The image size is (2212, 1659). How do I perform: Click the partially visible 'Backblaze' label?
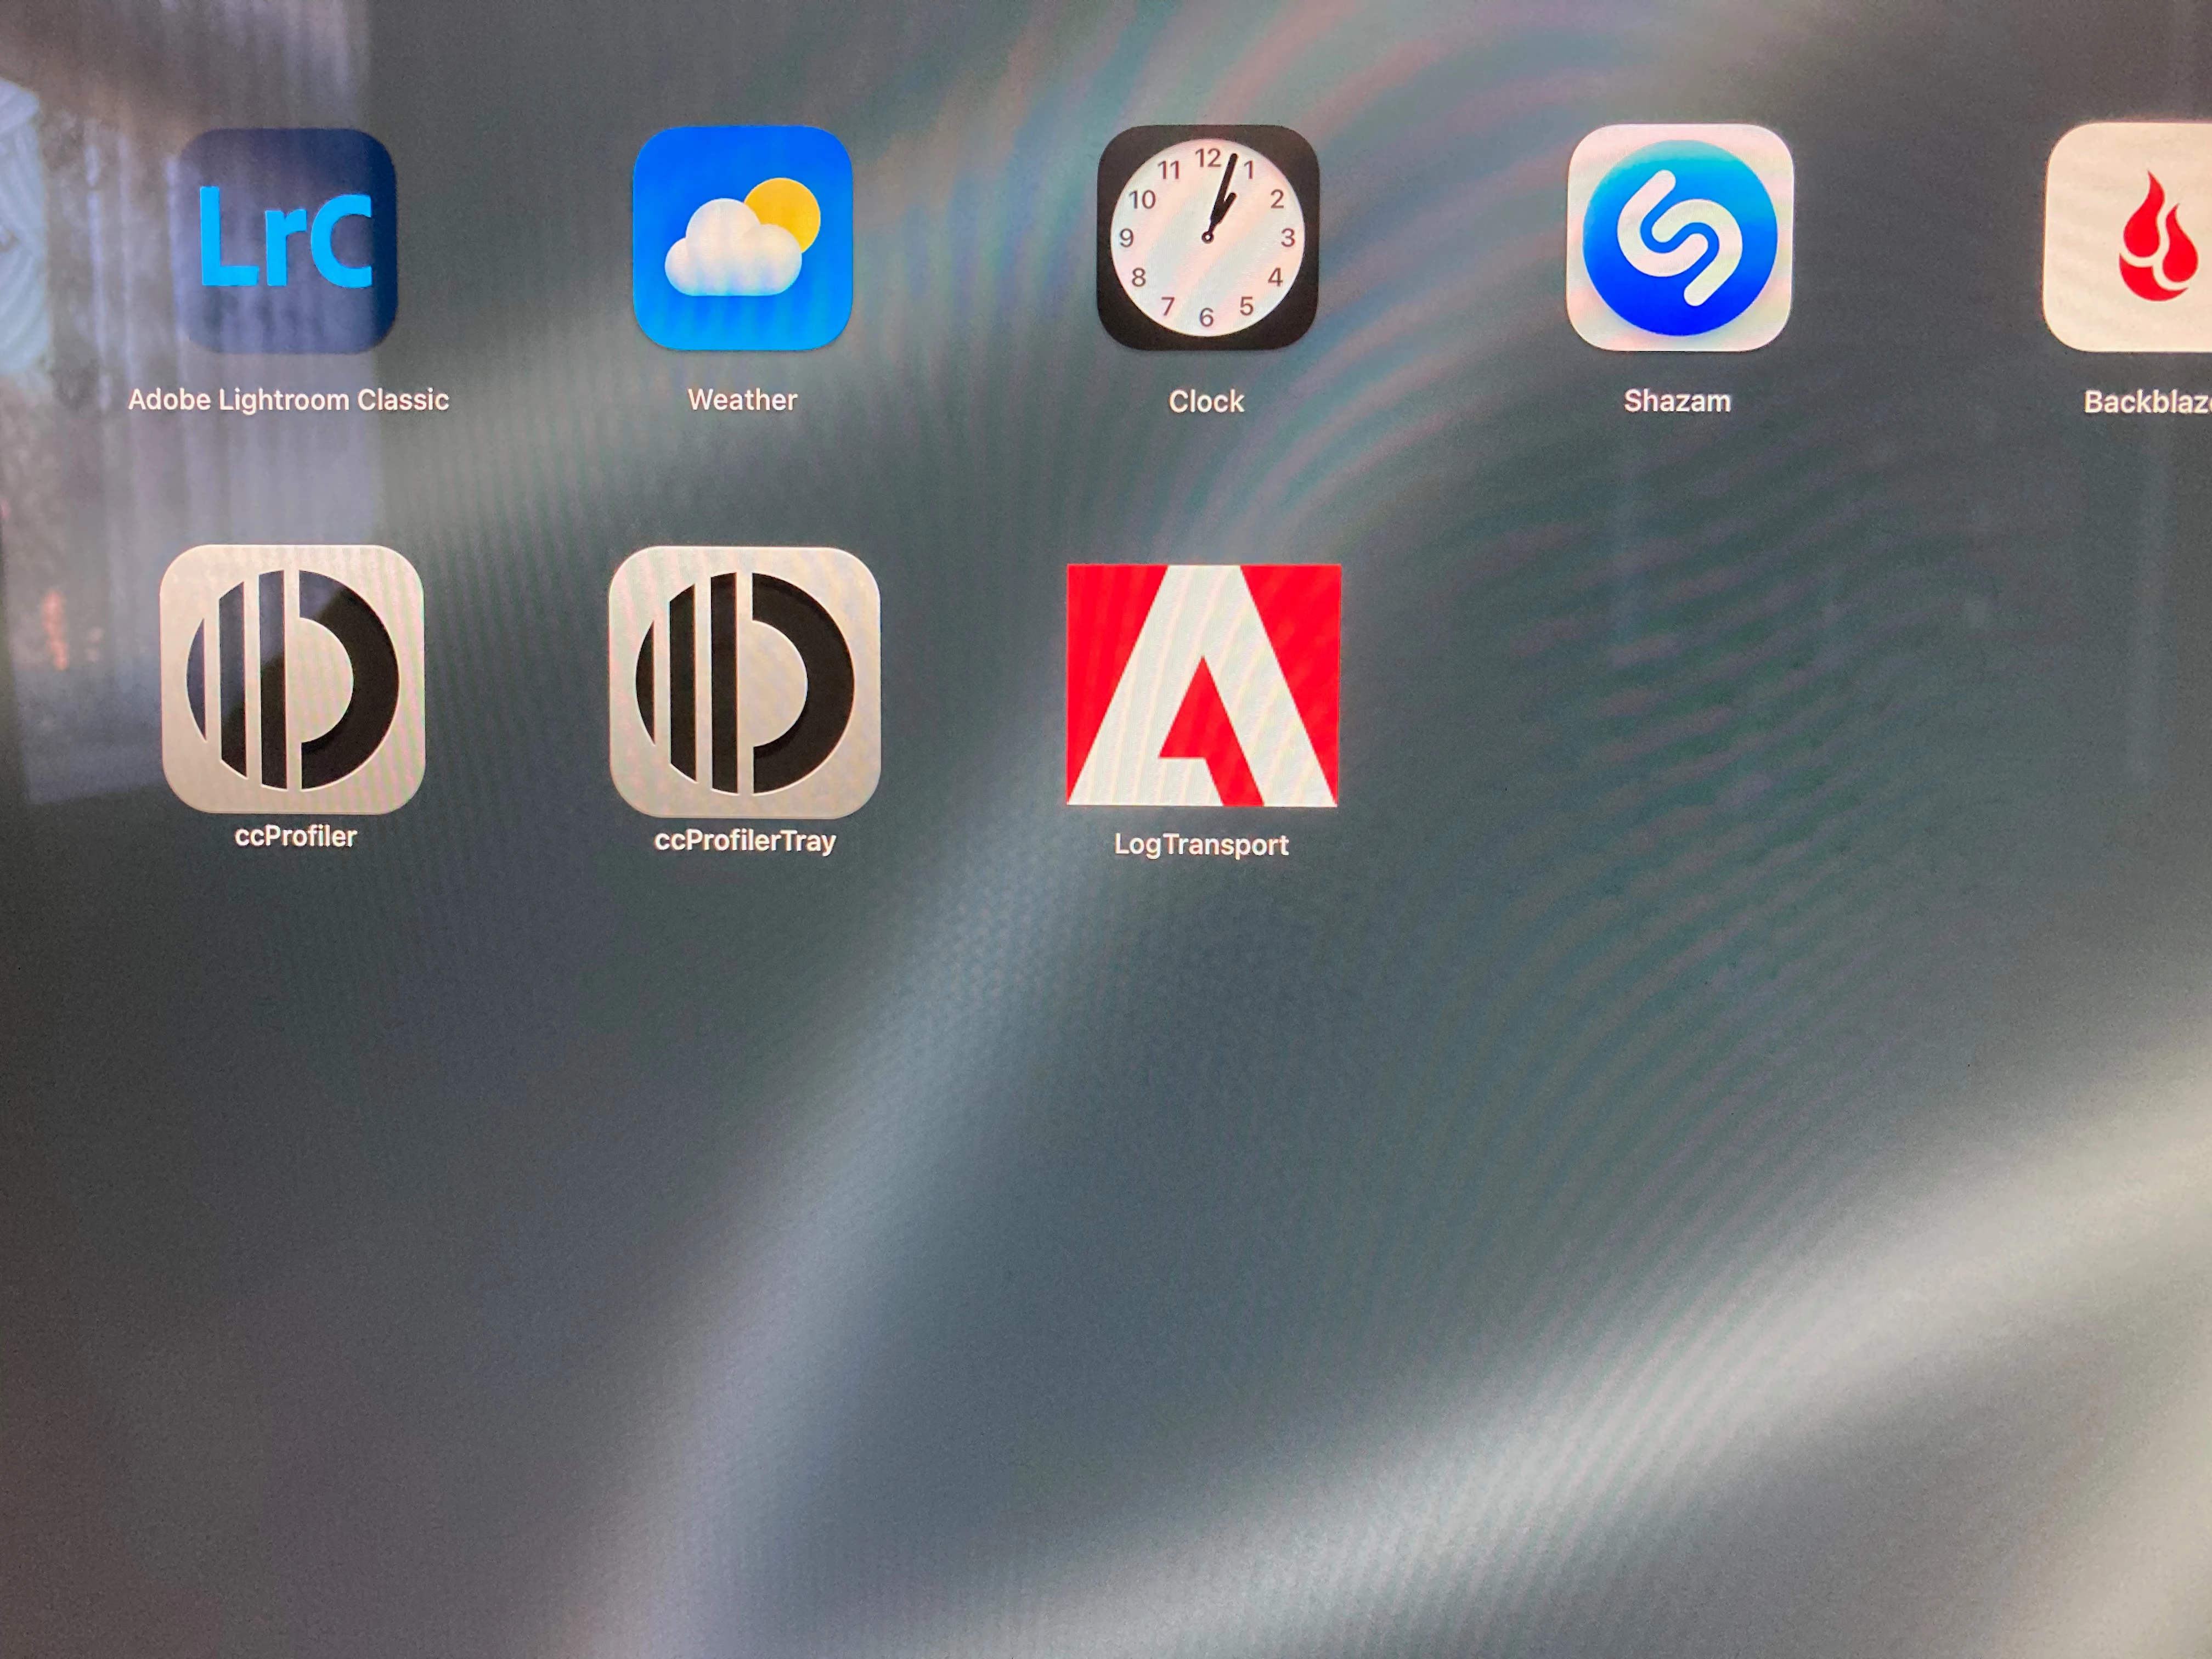point(2148,402)
